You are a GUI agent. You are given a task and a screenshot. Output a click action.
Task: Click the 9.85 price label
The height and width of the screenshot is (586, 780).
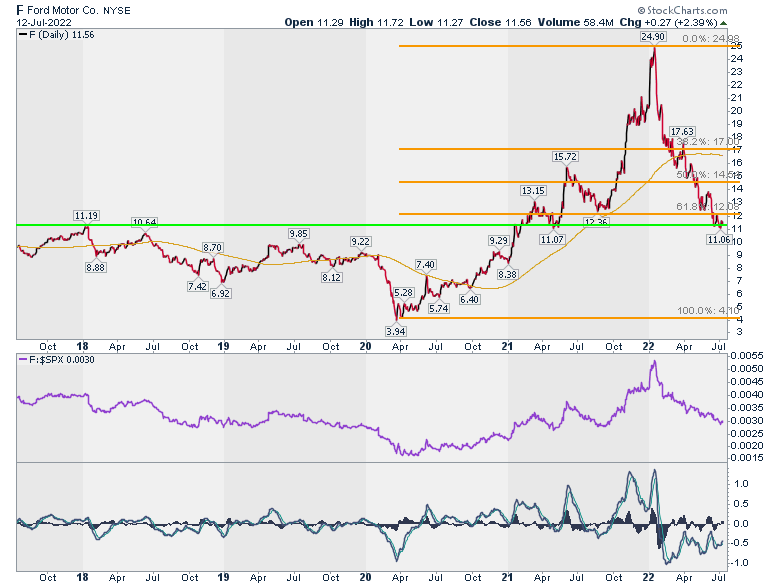click(298, 233)
